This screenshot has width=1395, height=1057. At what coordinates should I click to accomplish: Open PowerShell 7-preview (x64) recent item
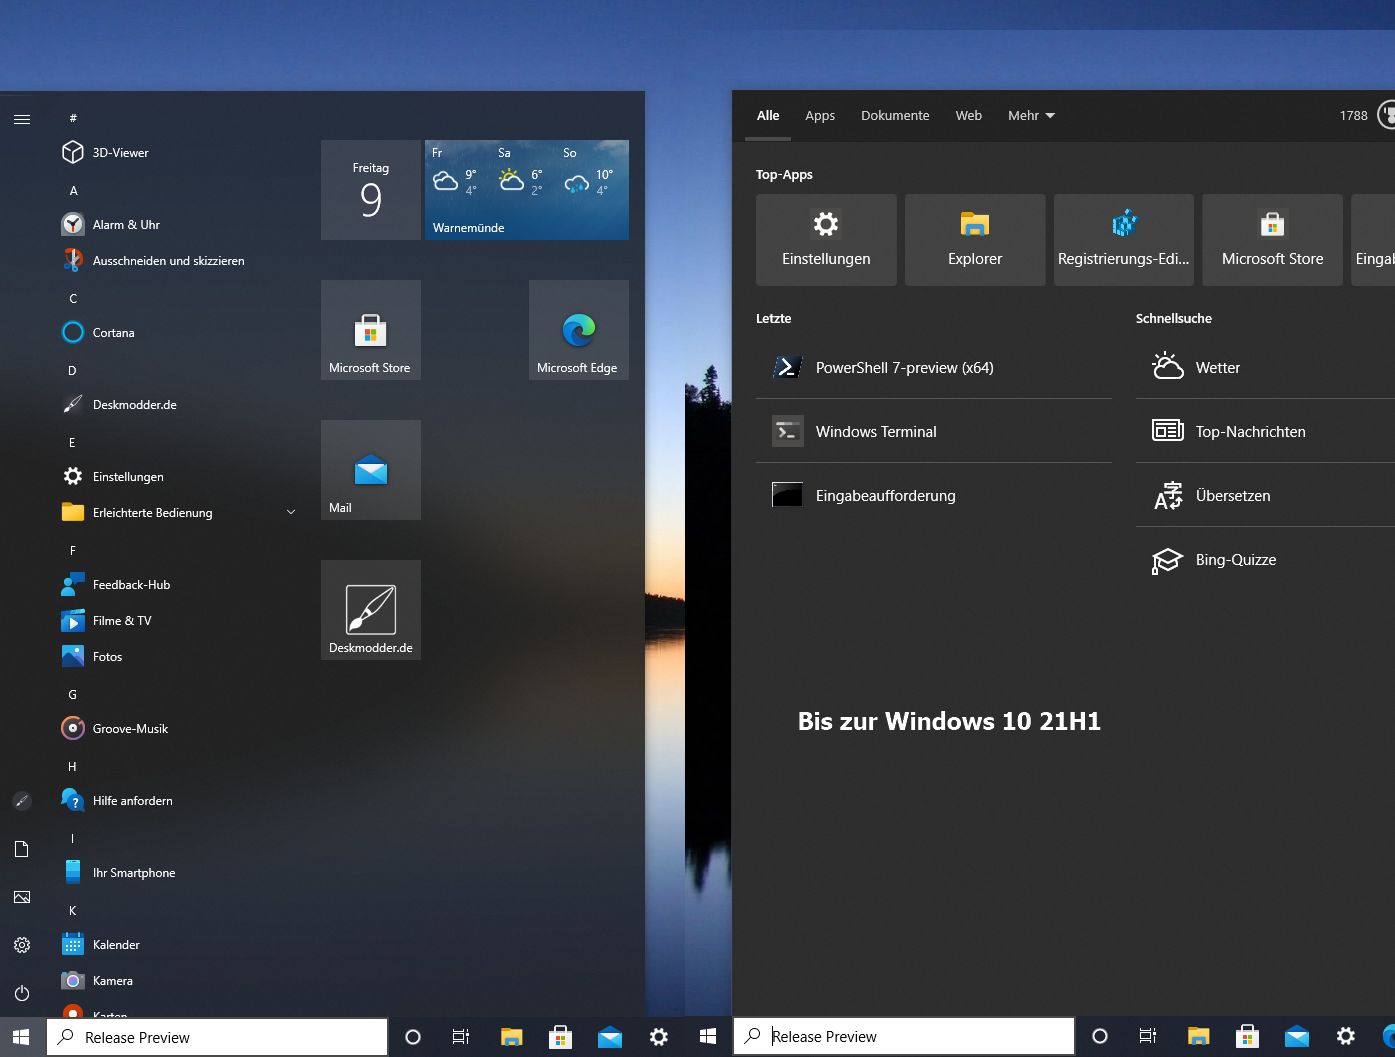coord(934,367)
